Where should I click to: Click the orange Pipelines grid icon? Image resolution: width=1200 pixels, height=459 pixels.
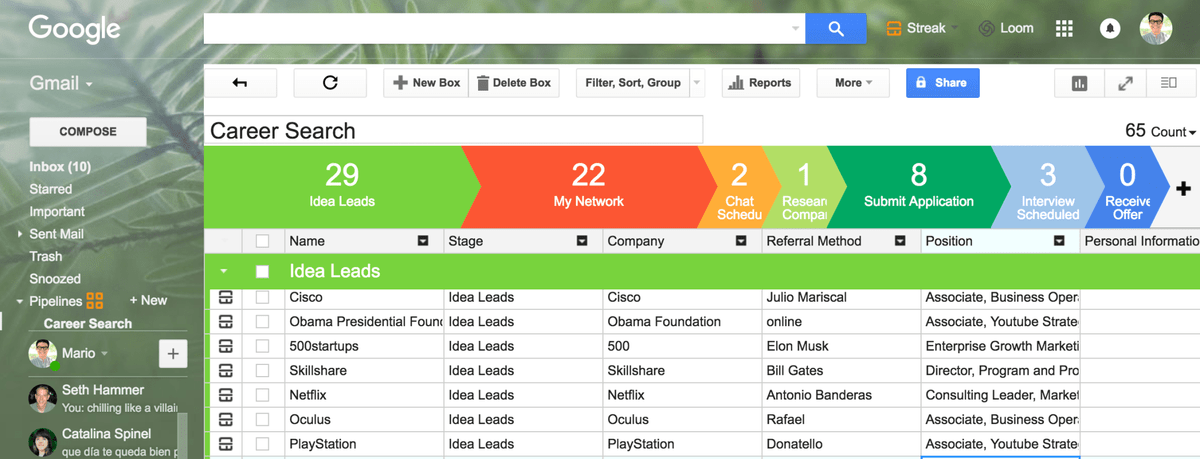point(95,300)
